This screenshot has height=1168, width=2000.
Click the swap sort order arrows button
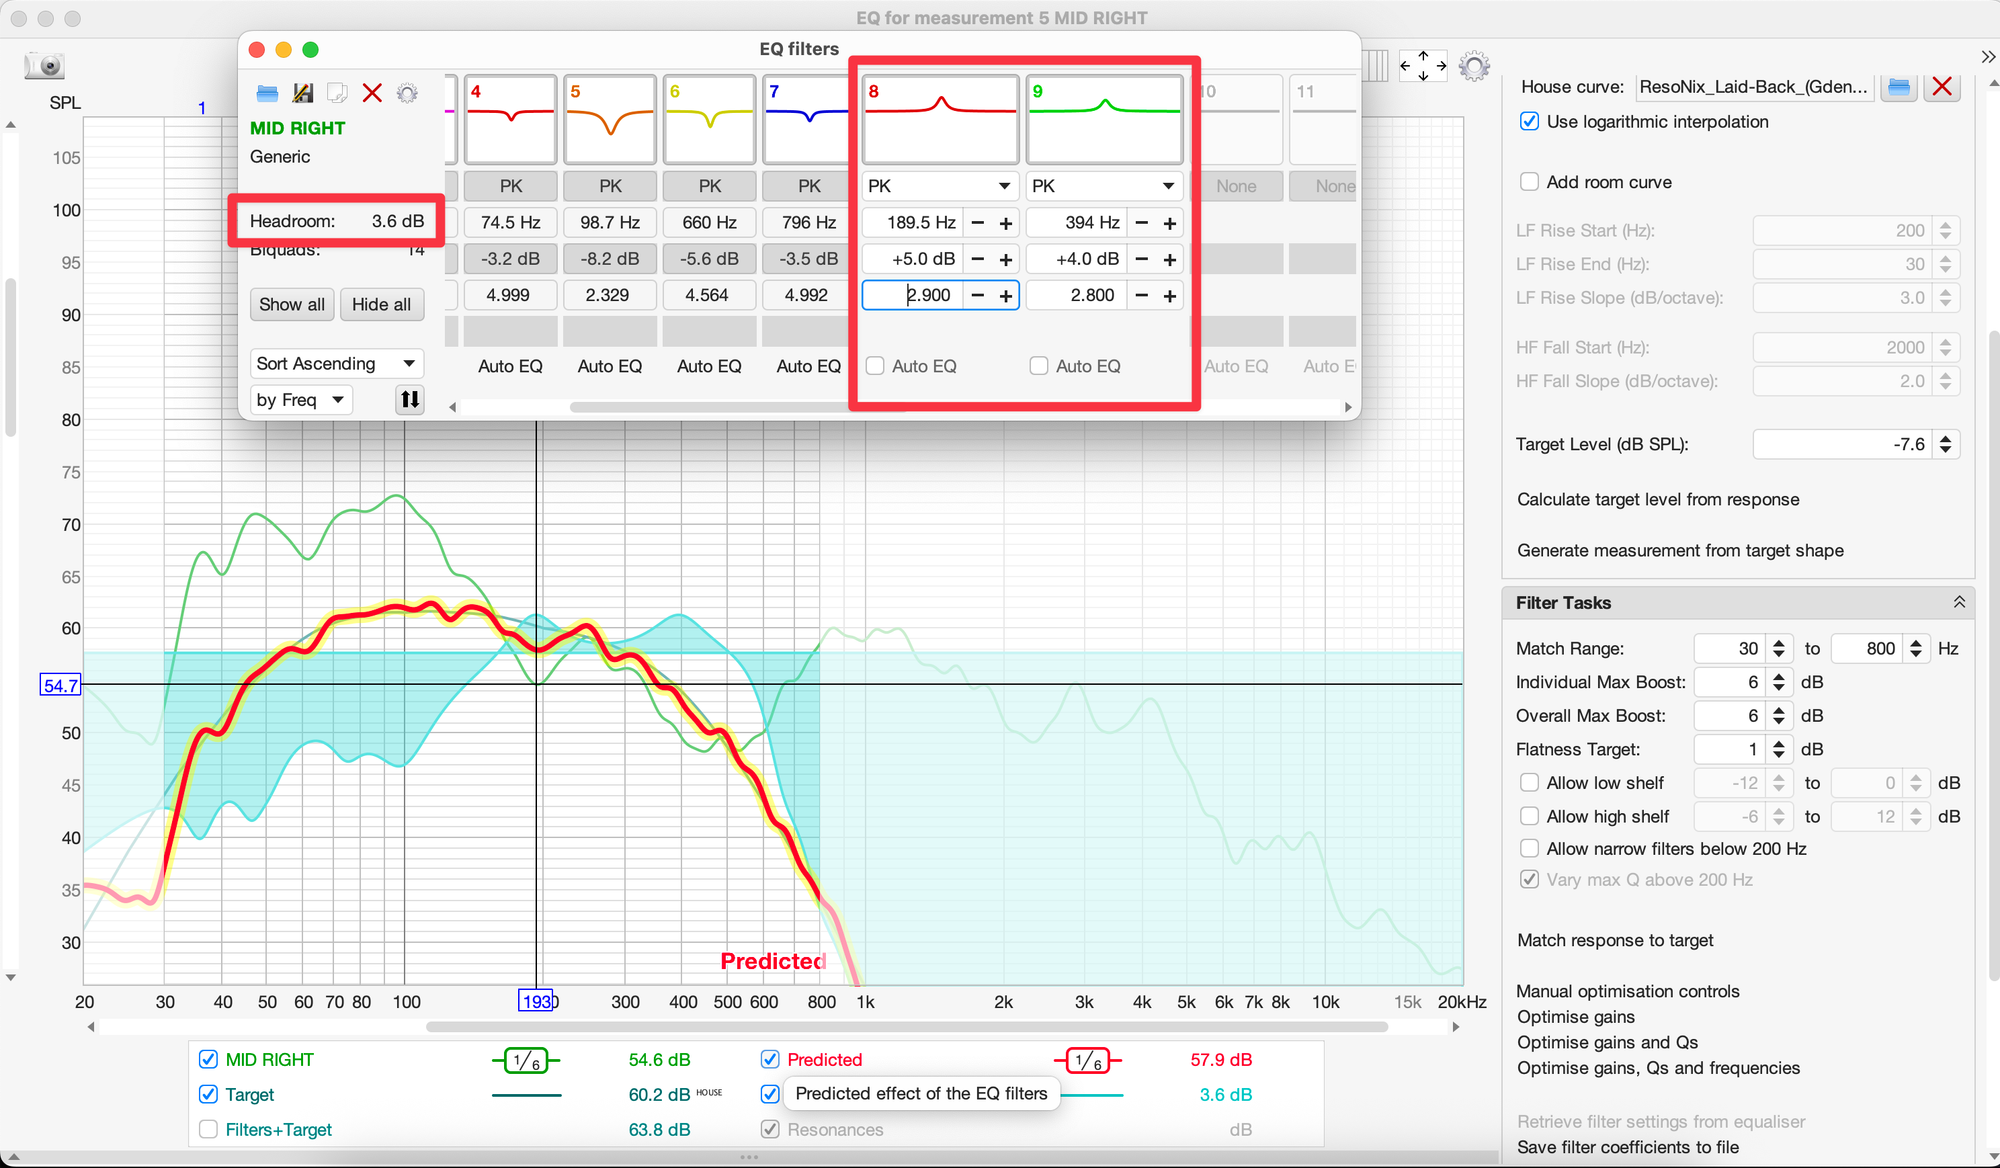(x=410, y=400)
